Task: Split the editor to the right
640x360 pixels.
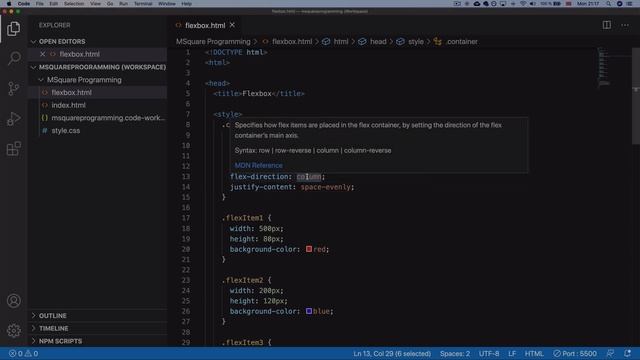Action: coord(607,25)
